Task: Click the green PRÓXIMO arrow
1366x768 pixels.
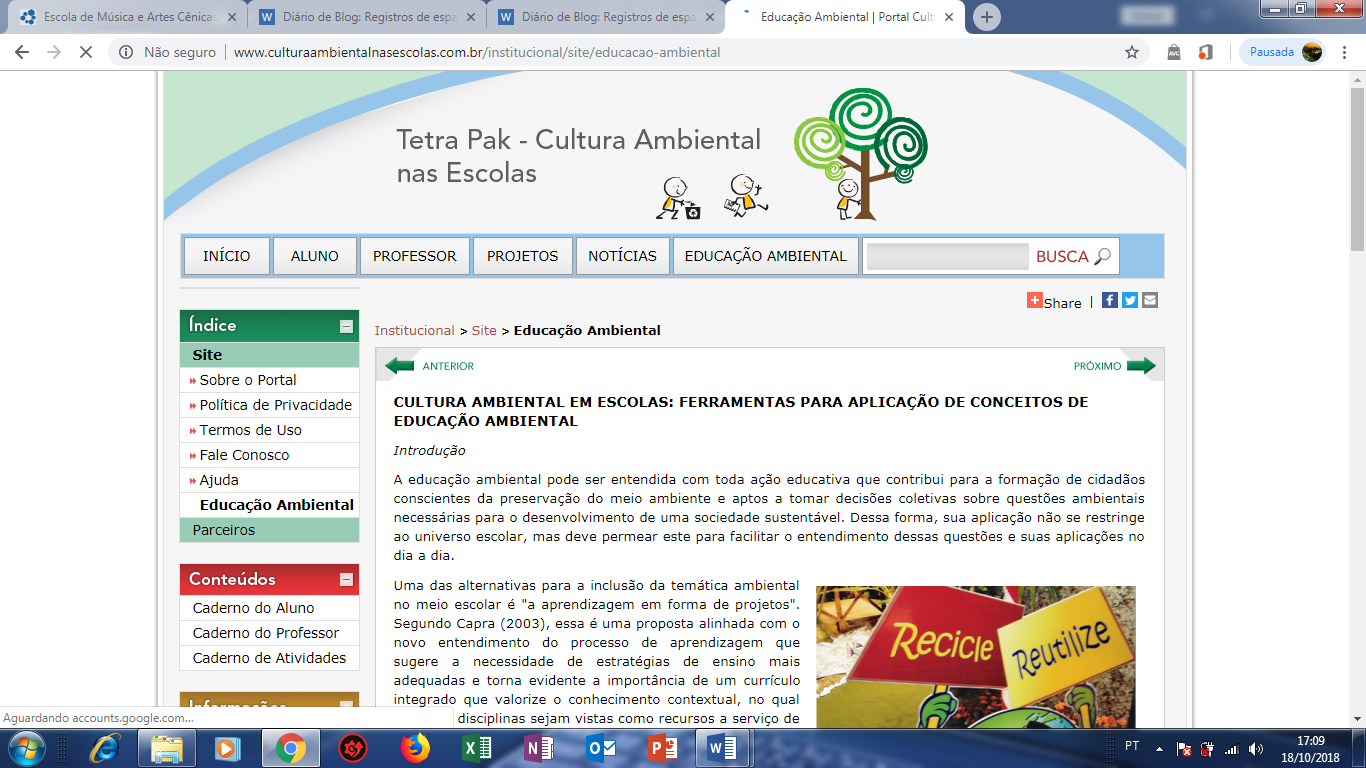Action: click(1140, 366)
